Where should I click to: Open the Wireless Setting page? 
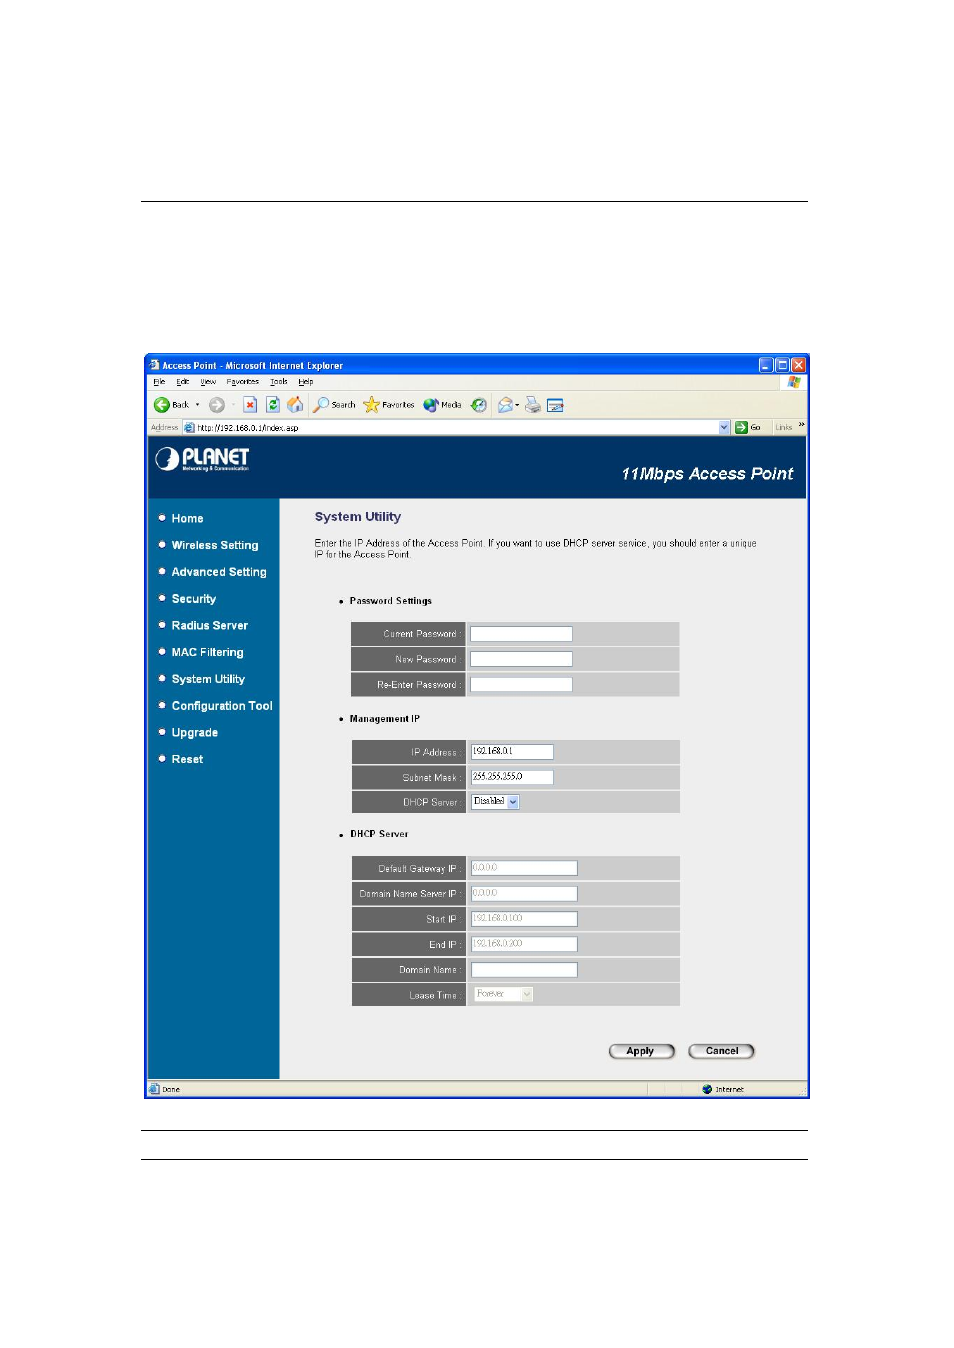215,545
